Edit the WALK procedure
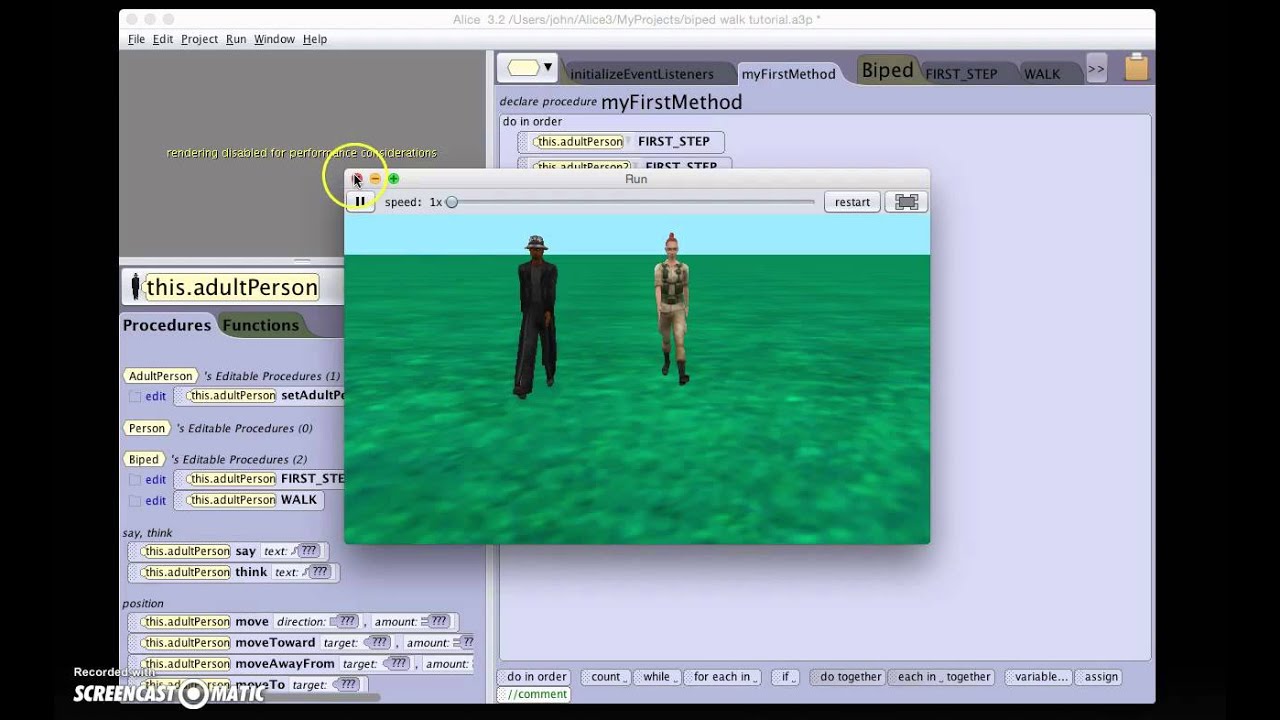 (155, 501)
